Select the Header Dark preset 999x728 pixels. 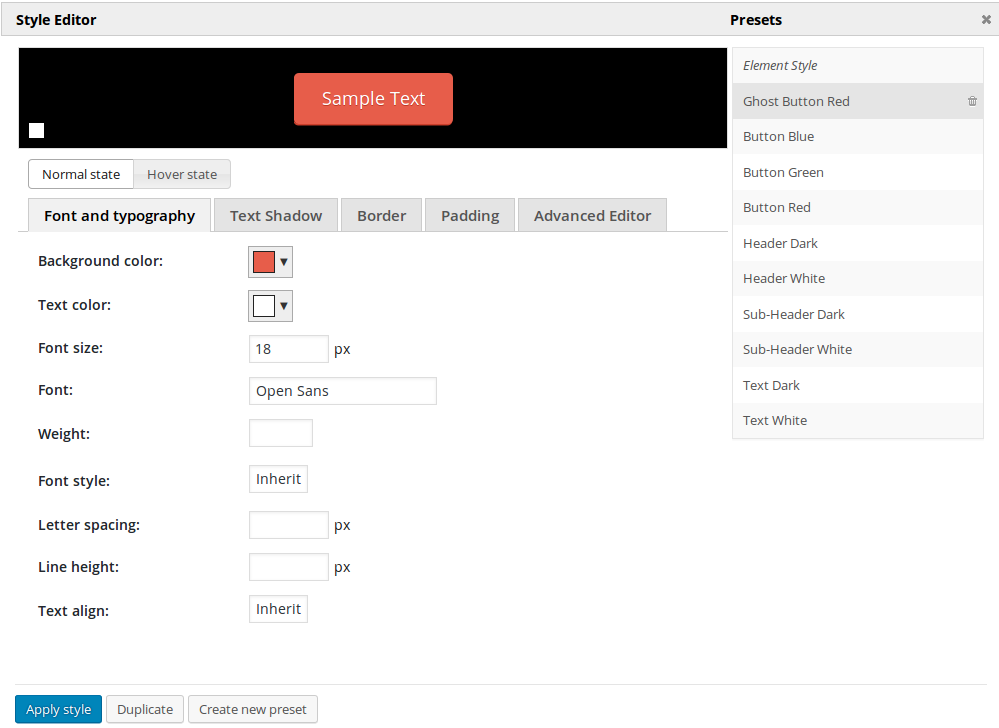(780, 243)
